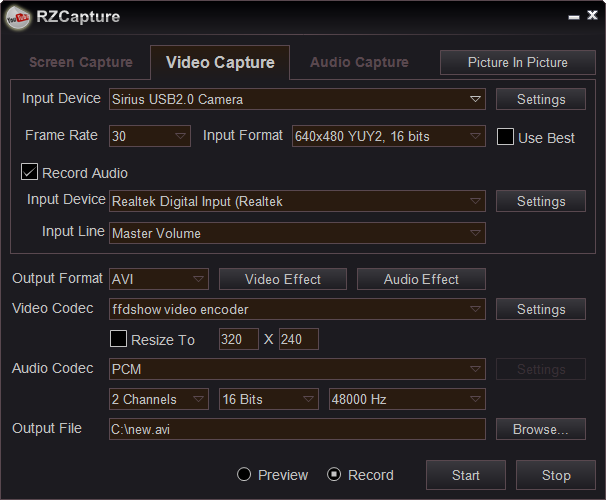This screenshot has height=500, width=606.
Task: Close the RZCapture window
Action: click(592, 15)
